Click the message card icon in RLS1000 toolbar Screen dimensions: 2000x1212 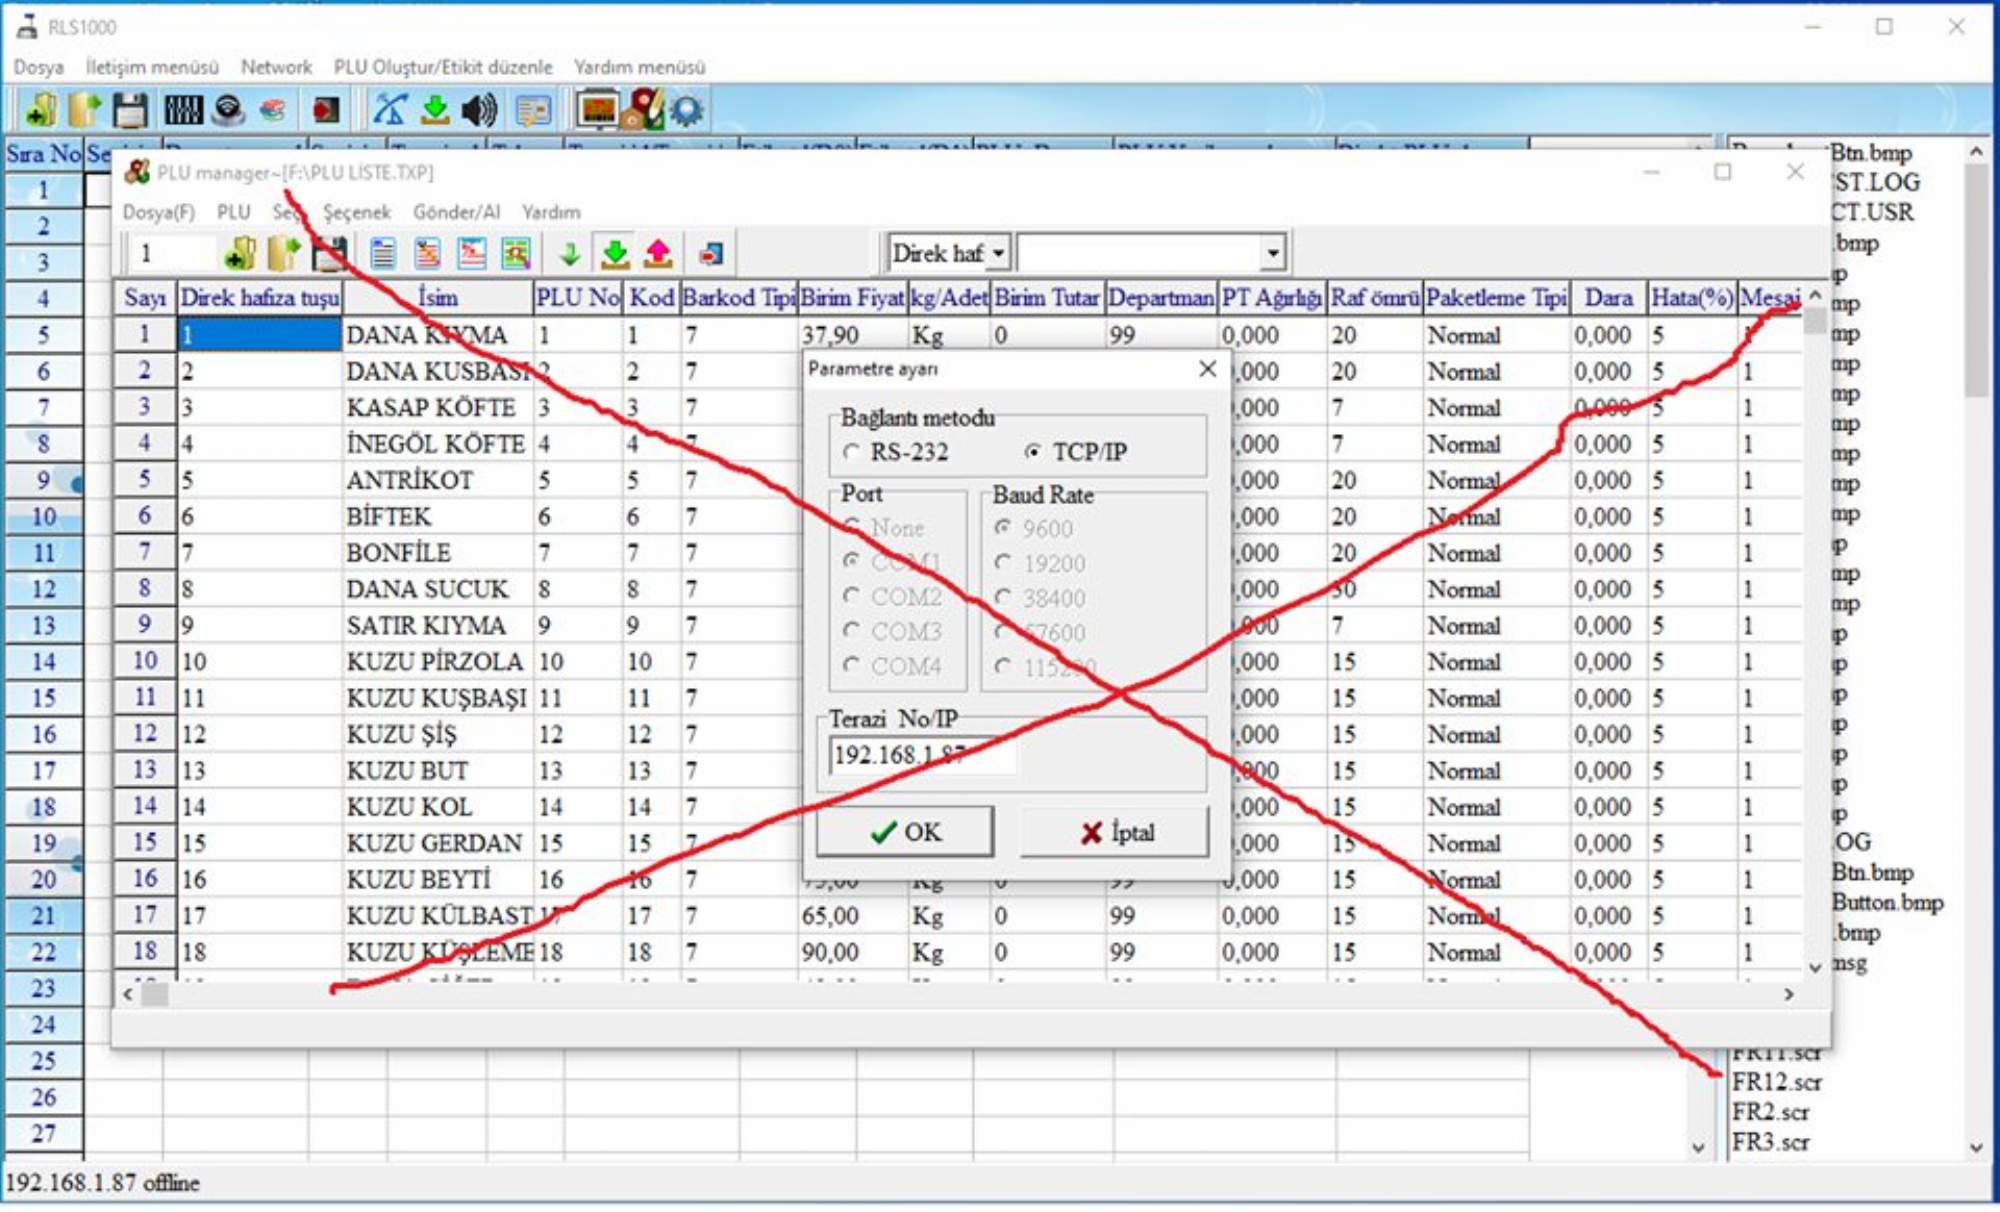point(533,110)
